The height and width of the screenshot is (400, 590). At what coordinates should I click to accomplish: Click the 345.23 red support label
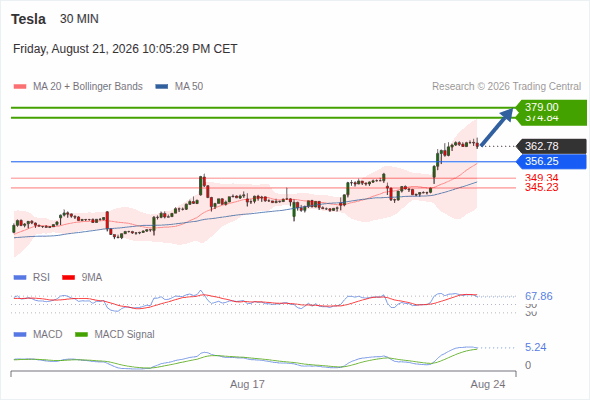pos(541,187)
